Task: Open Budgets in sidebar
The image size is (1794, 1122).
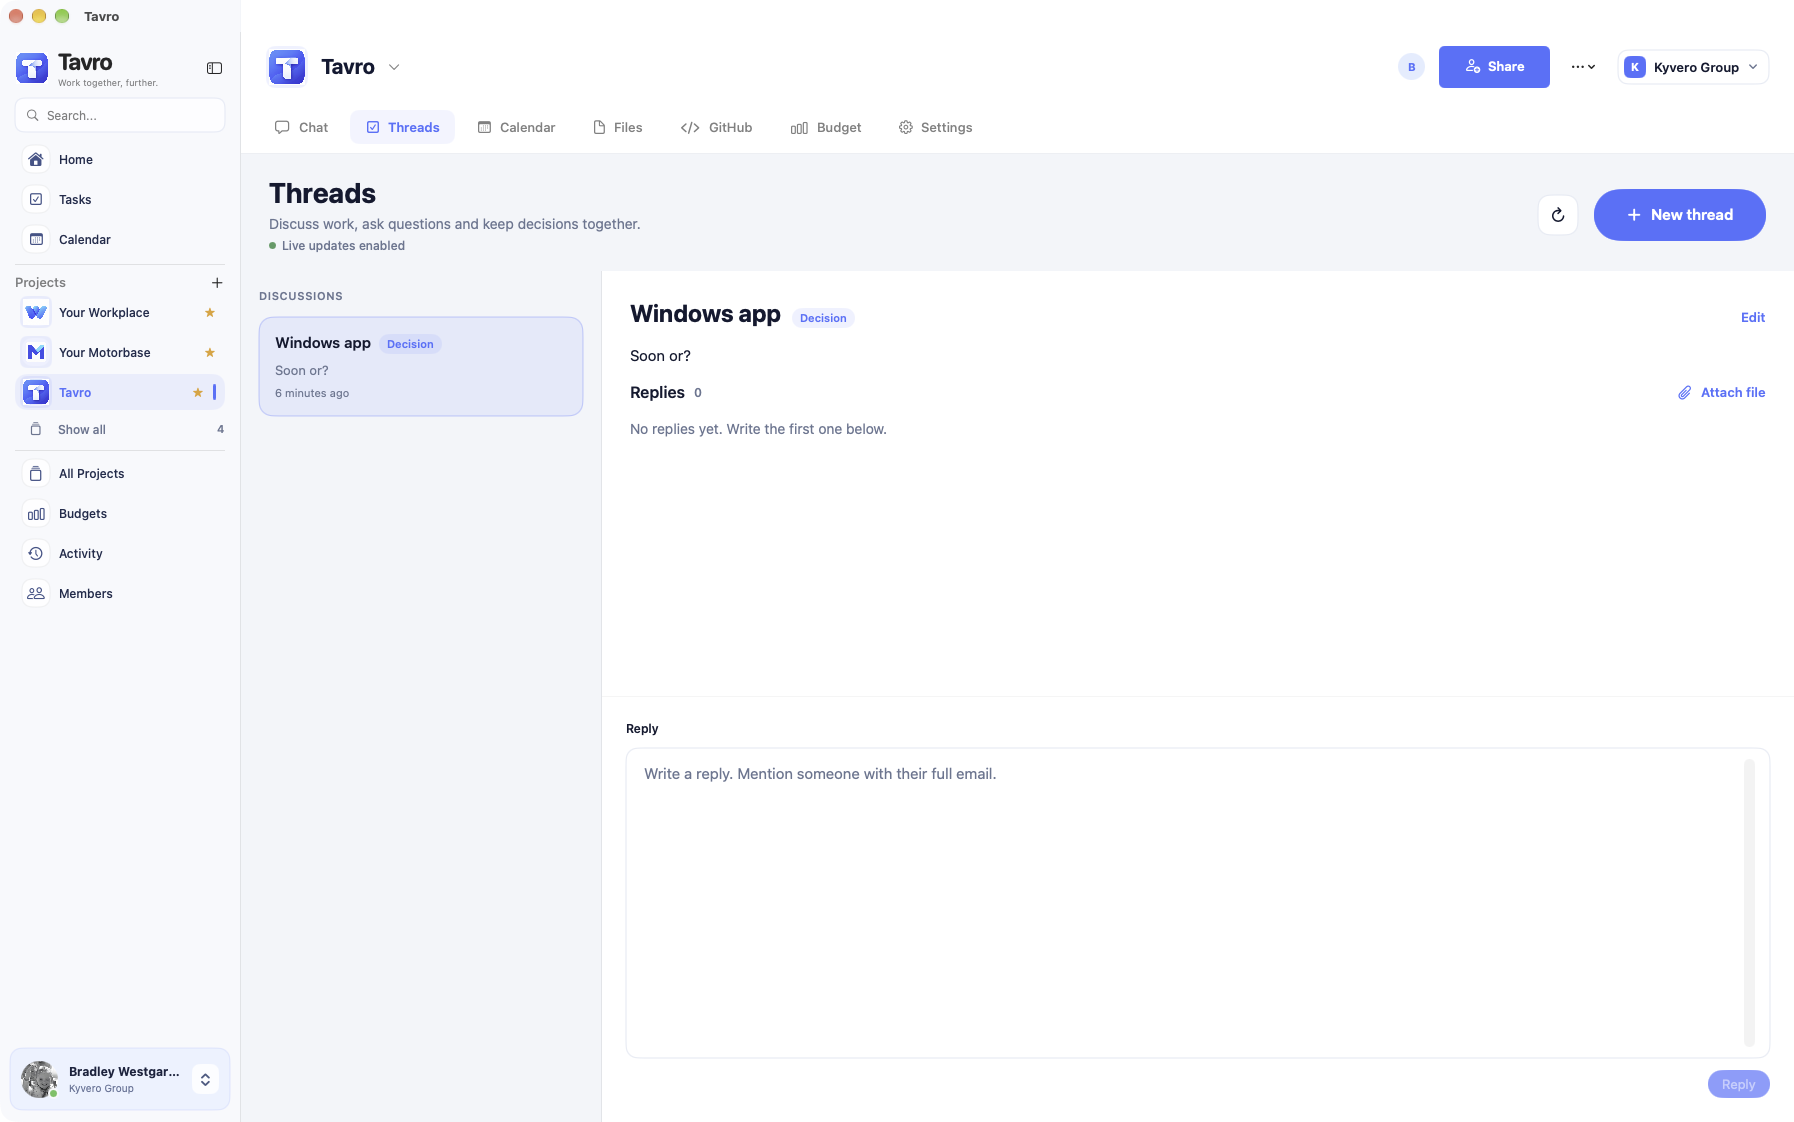Action: 120,514
